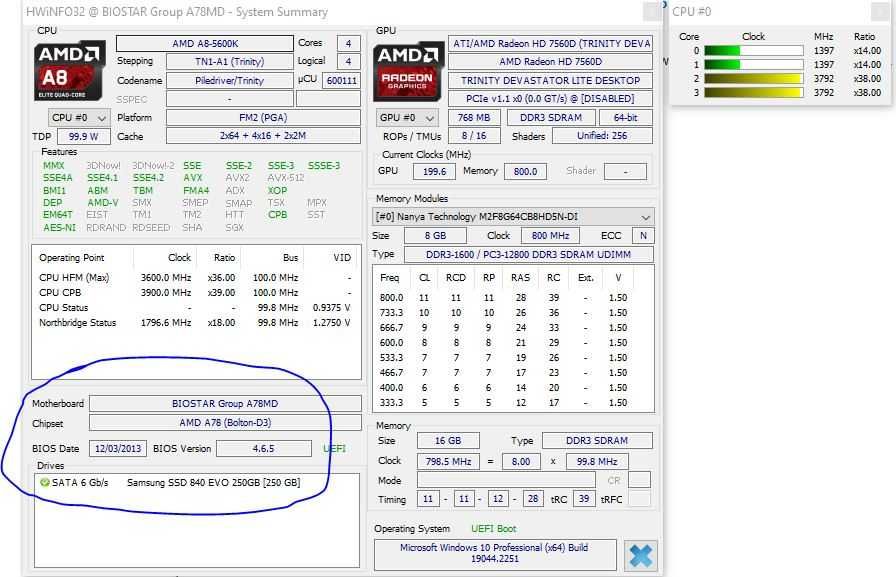Image resolution: width=896 pixels, height=577 pixels.
Task: Click the TDP 99.9 W field
Action: (x=83, y=137)
